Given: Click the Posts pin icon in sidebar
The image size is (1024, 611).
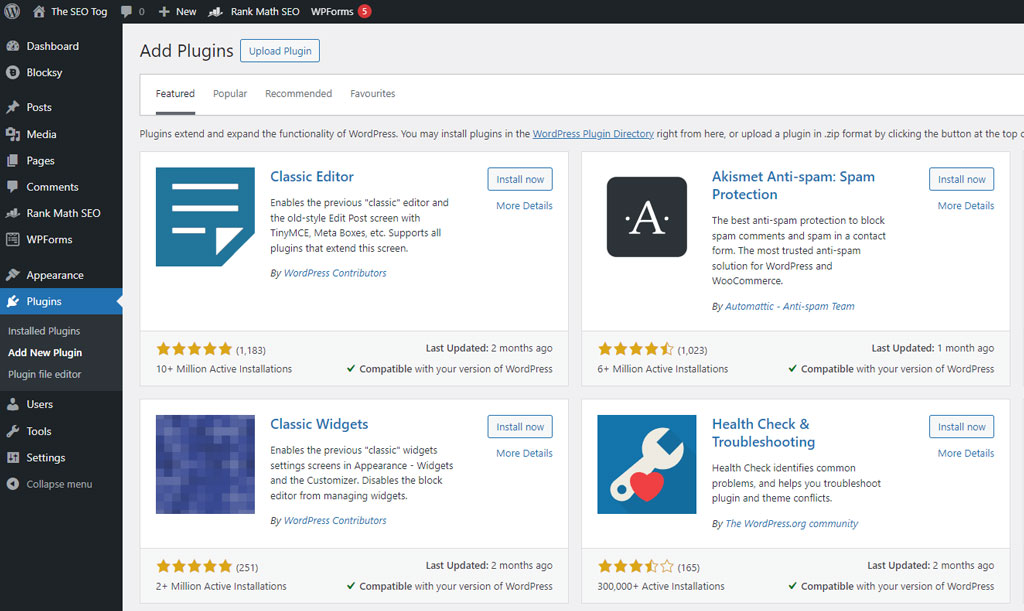Looking at the screenshot, I should [12, 107].
